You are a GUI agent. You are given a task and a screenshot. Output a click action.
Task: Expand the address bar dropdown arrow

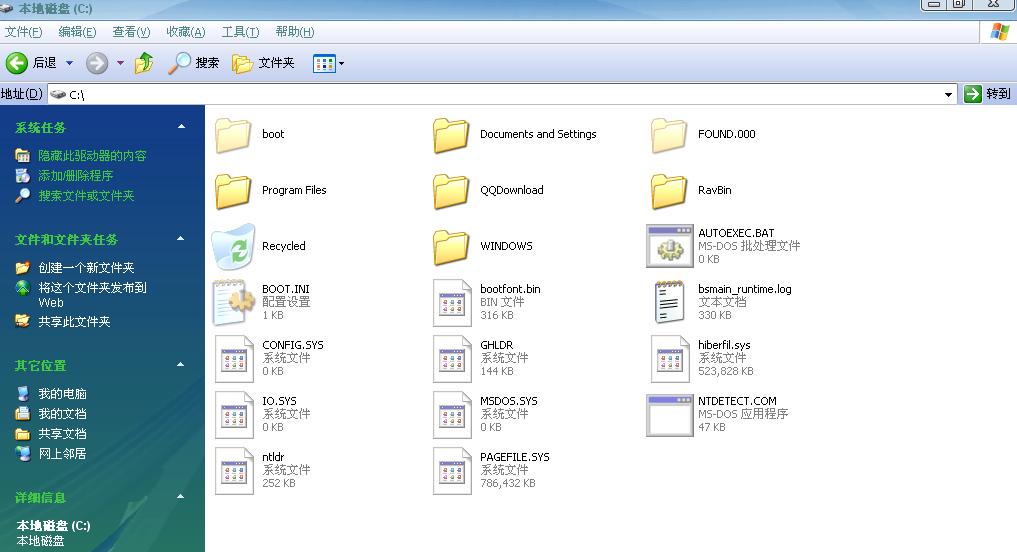click(x=948, y=94)
